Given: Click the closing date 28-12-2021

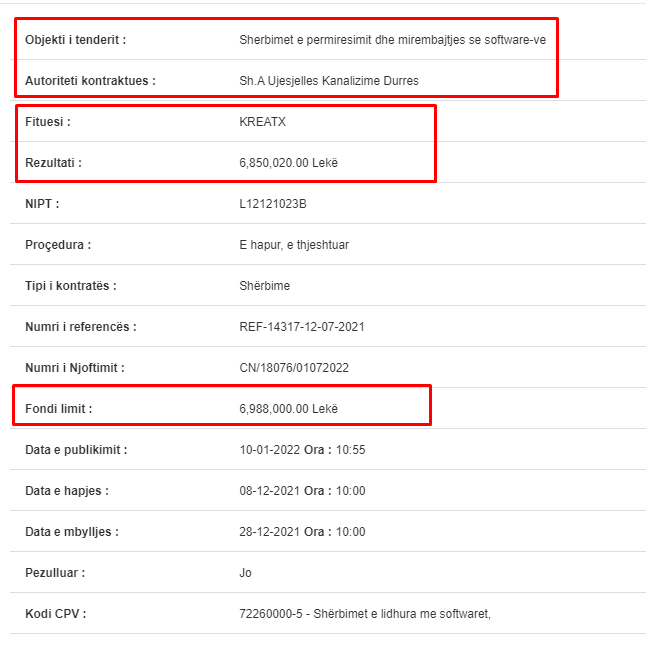Looking at the screenshot, I should [269, 531].
